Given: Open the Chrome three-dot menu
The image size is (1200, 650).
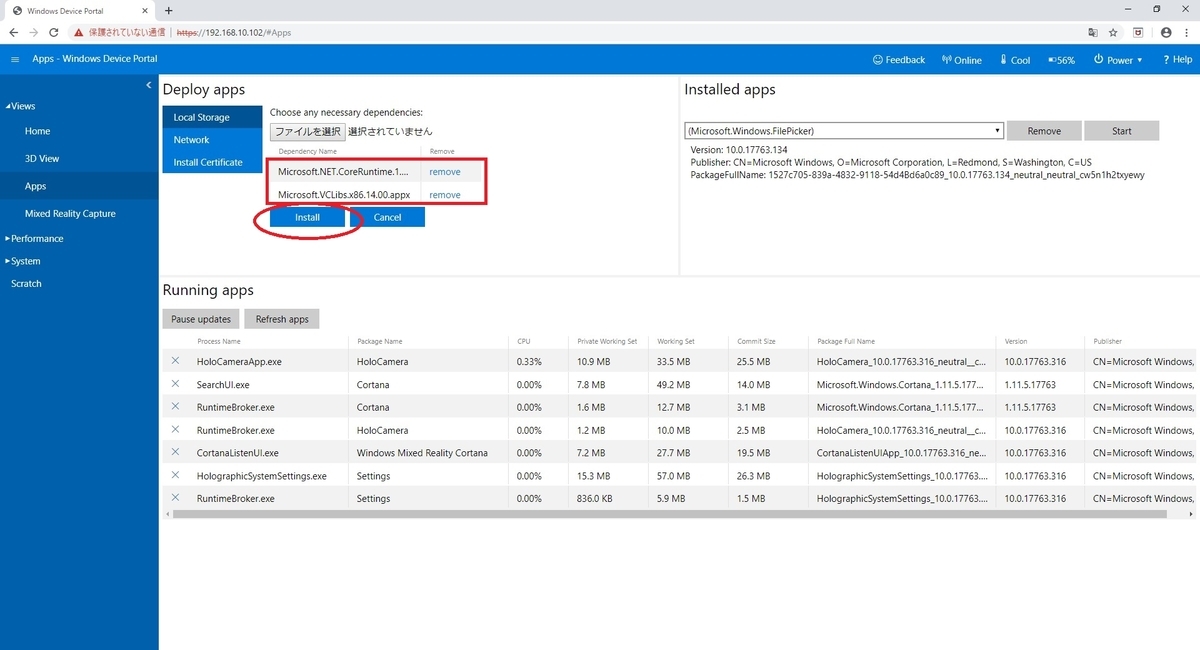Looking at the screenshot, I should coord(1187,32).
